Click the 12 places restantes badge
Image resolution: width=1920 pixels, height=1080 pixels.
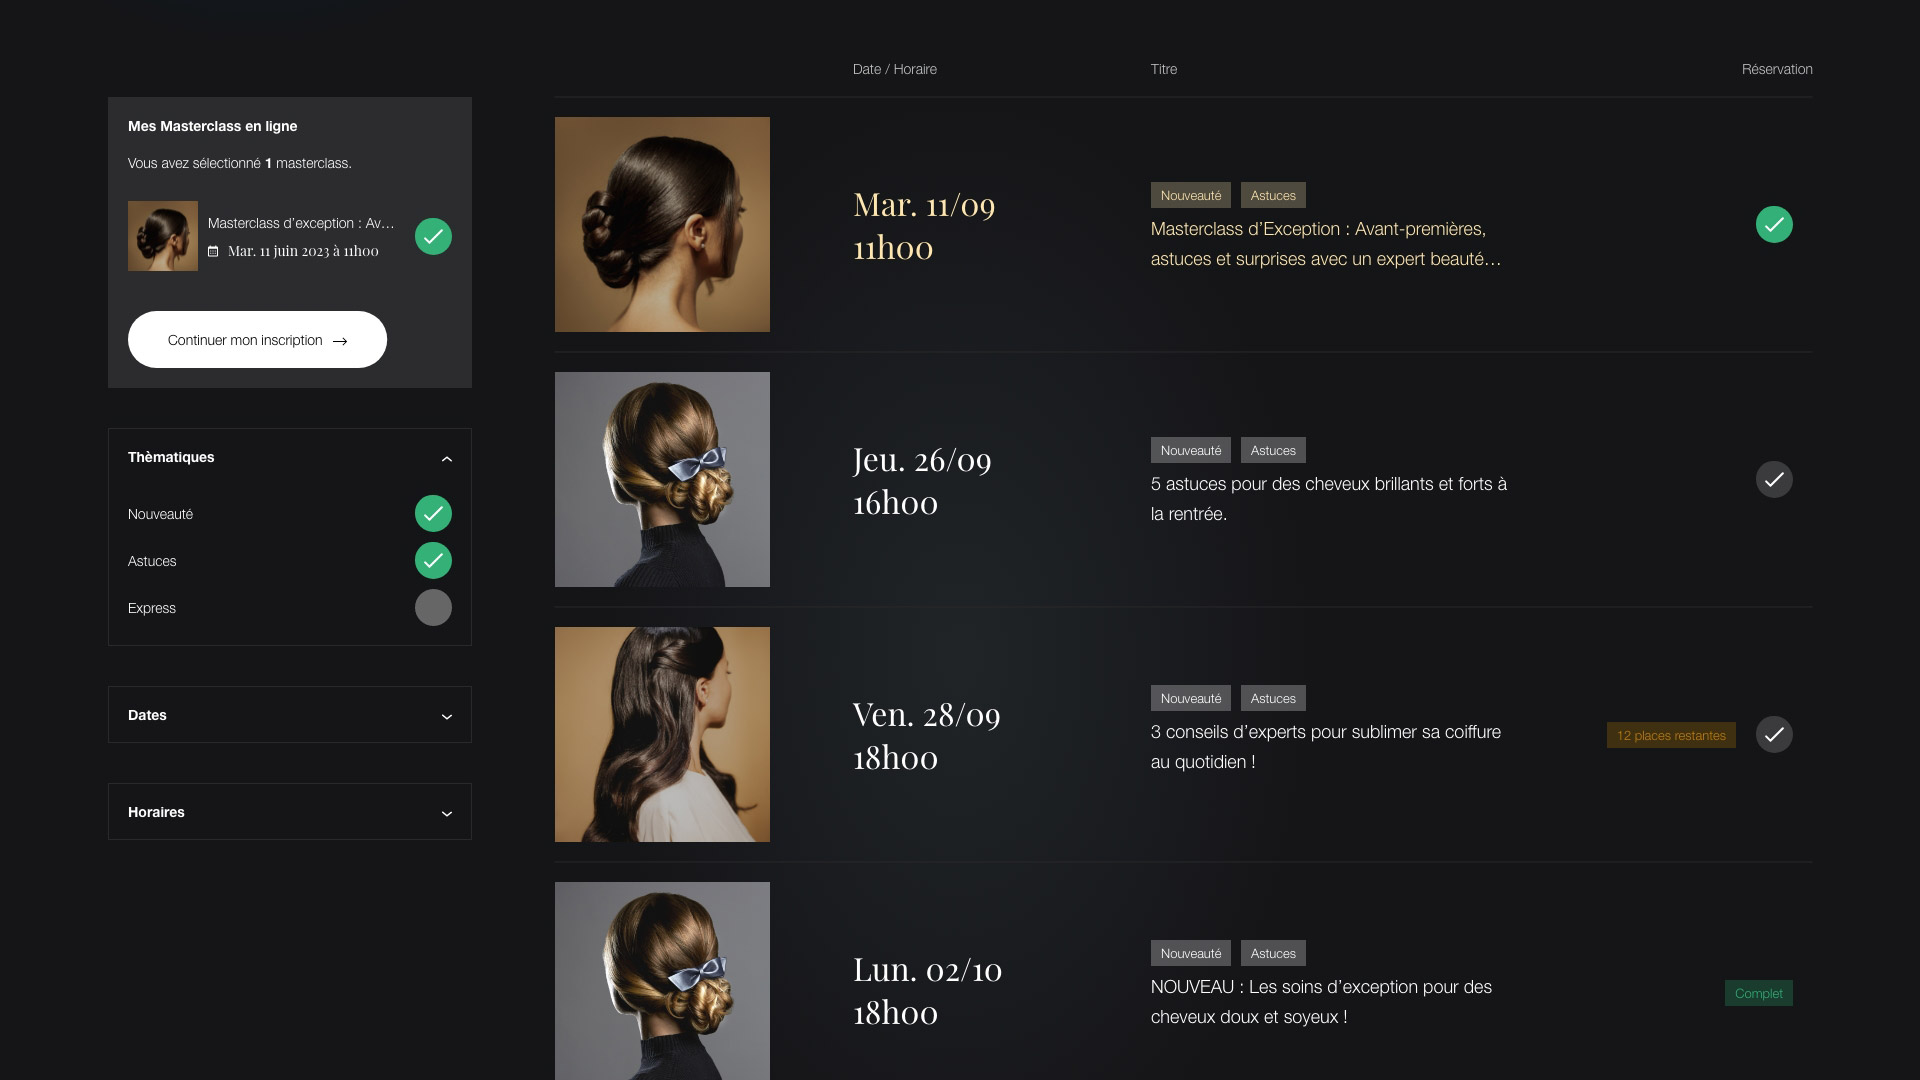click(x=1671, y=735)
